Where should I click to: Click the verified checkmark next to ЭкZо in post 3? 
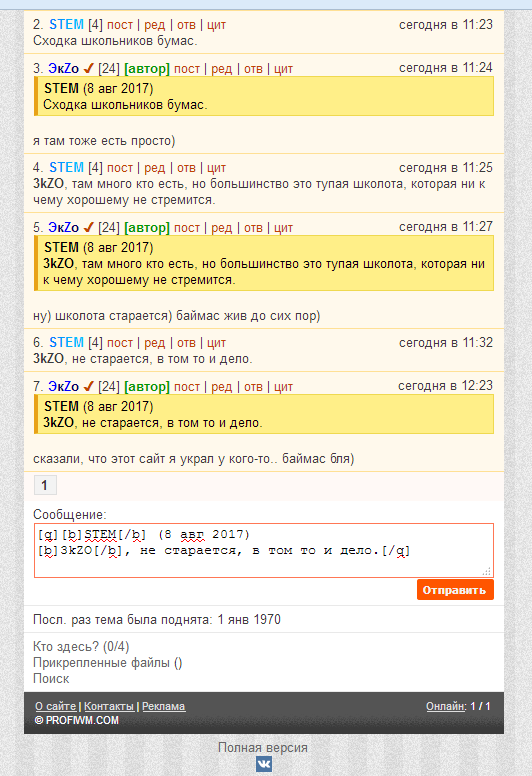(x=89, y=68)
